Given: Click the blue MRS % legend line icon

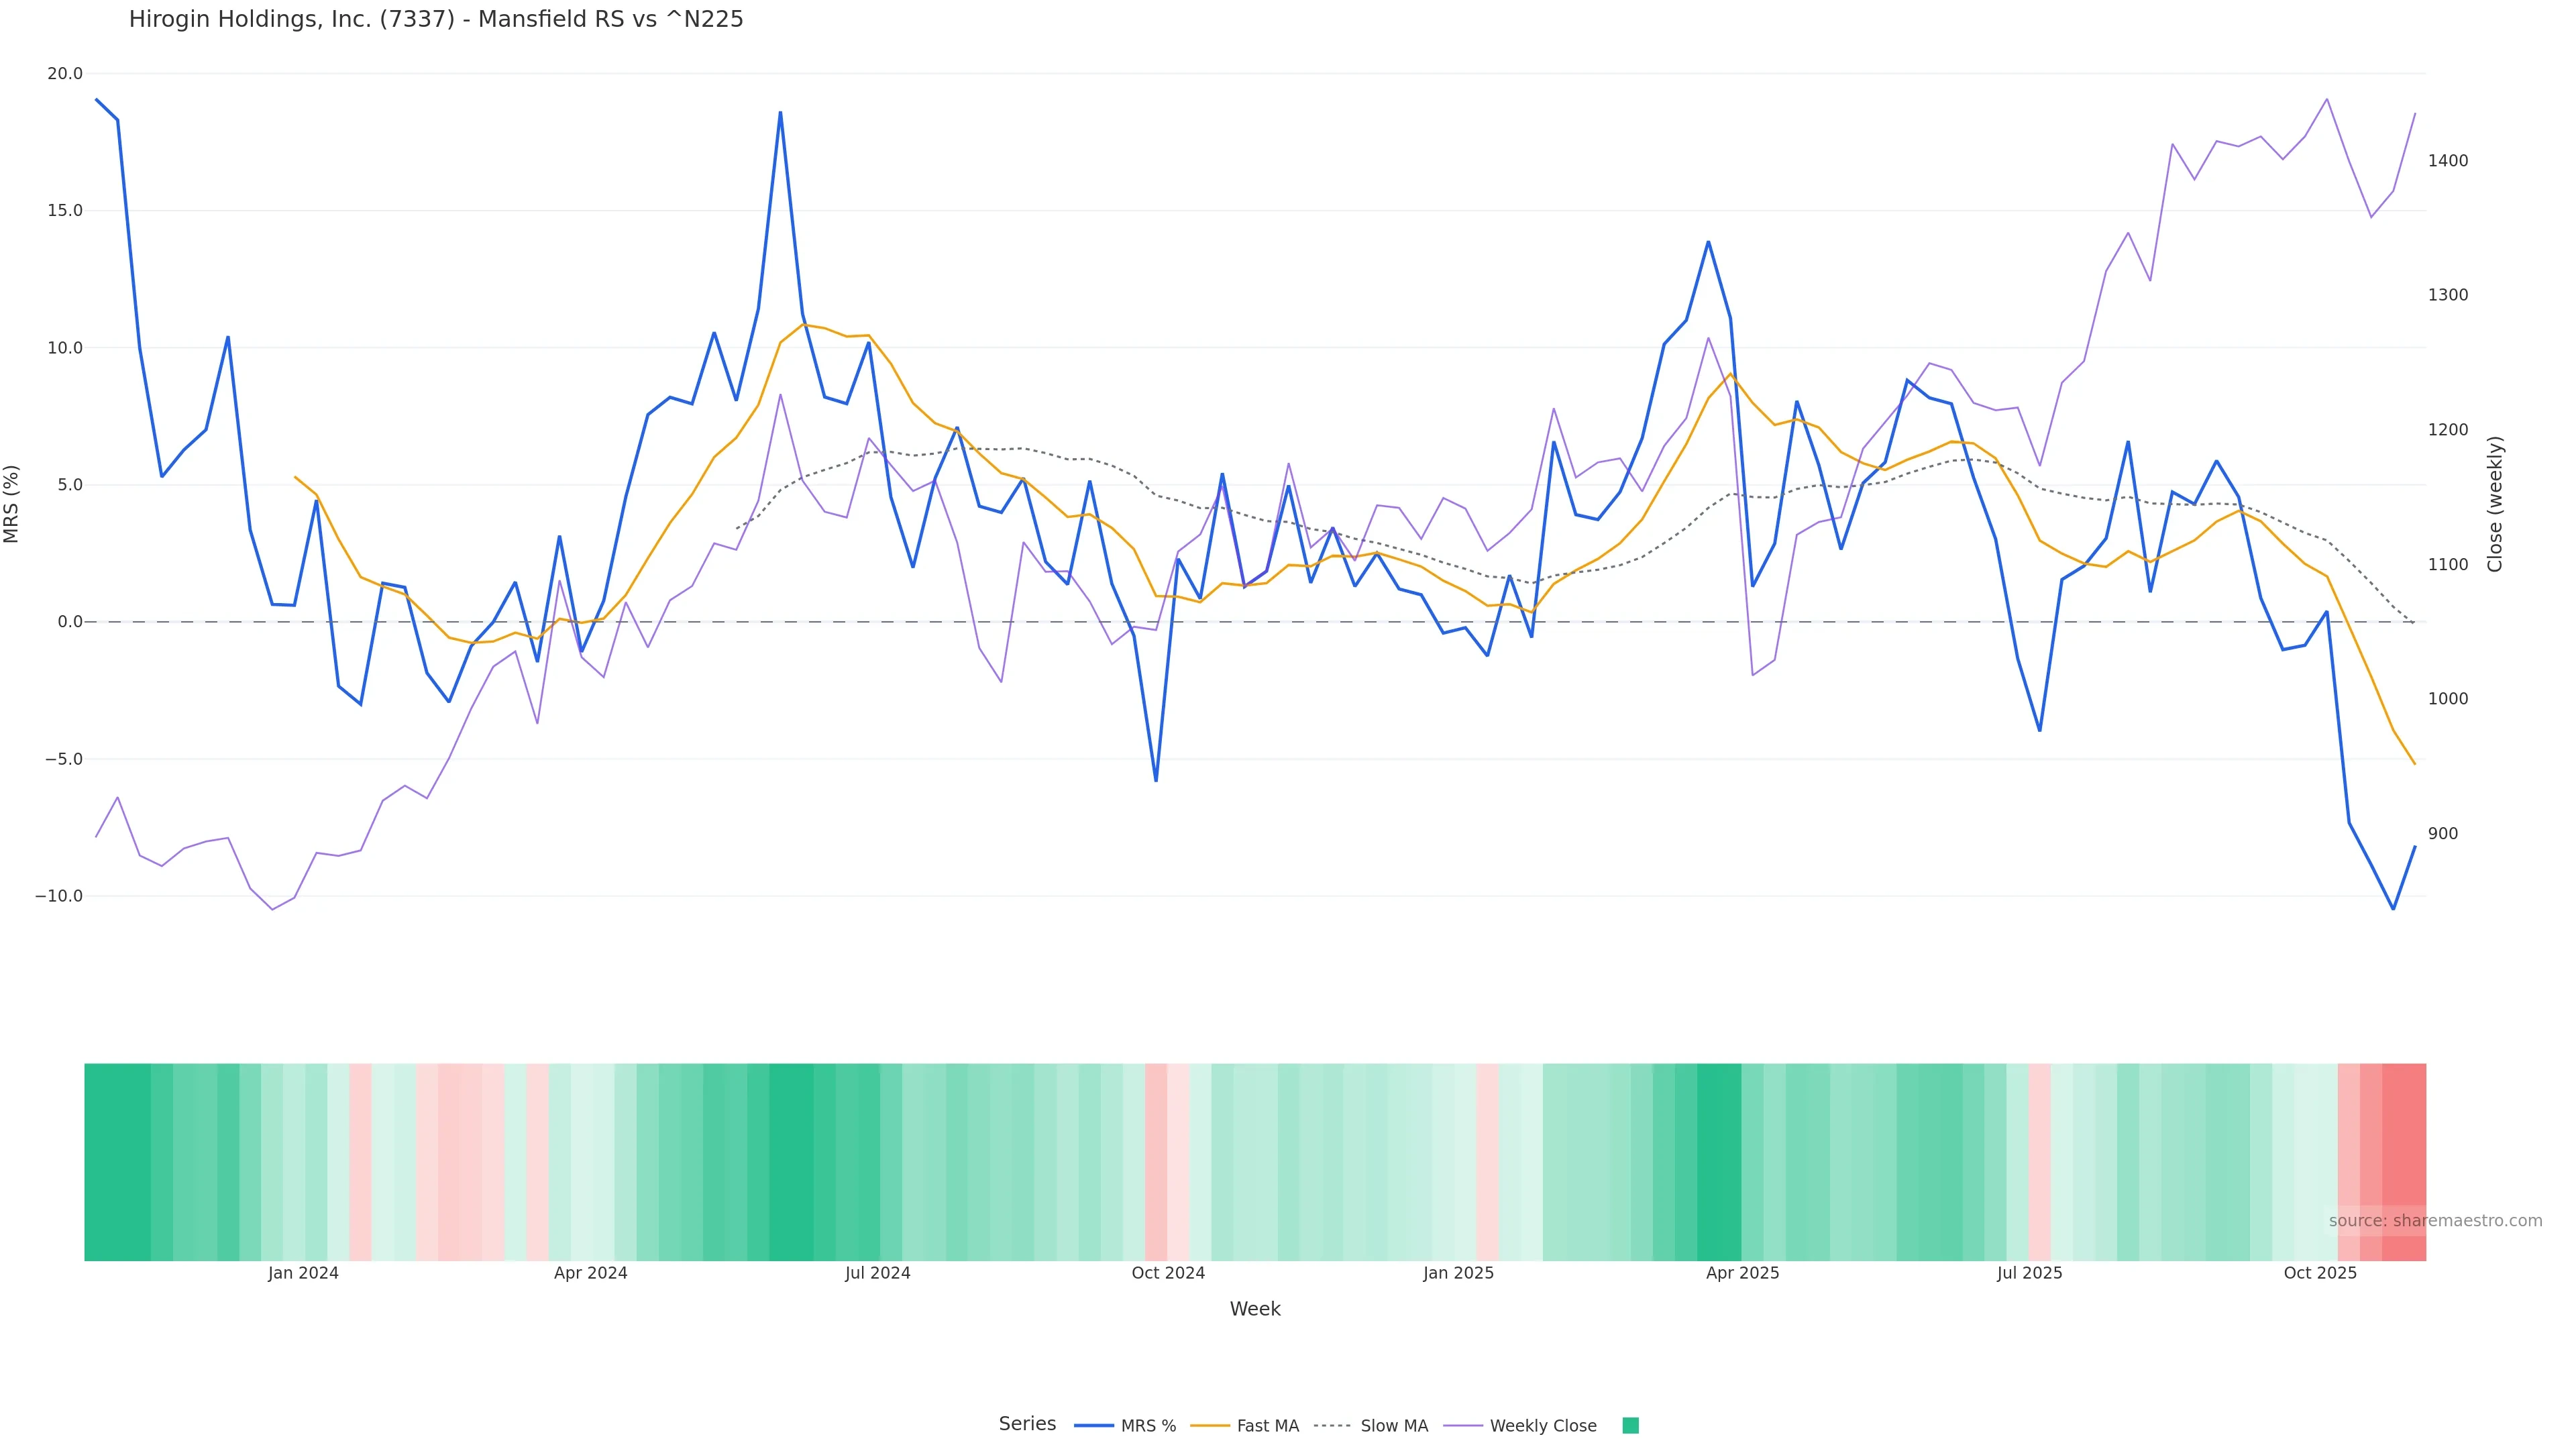Looking at the screenshot, I should click(1093, 1426).
